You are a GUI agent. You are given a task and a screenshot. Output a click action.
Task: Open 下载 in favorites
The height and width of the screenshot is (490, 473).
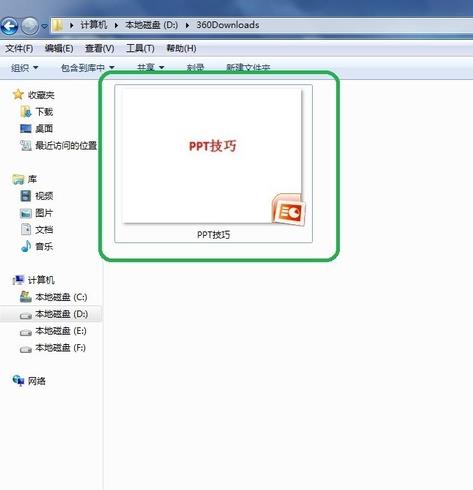[44, 112]
